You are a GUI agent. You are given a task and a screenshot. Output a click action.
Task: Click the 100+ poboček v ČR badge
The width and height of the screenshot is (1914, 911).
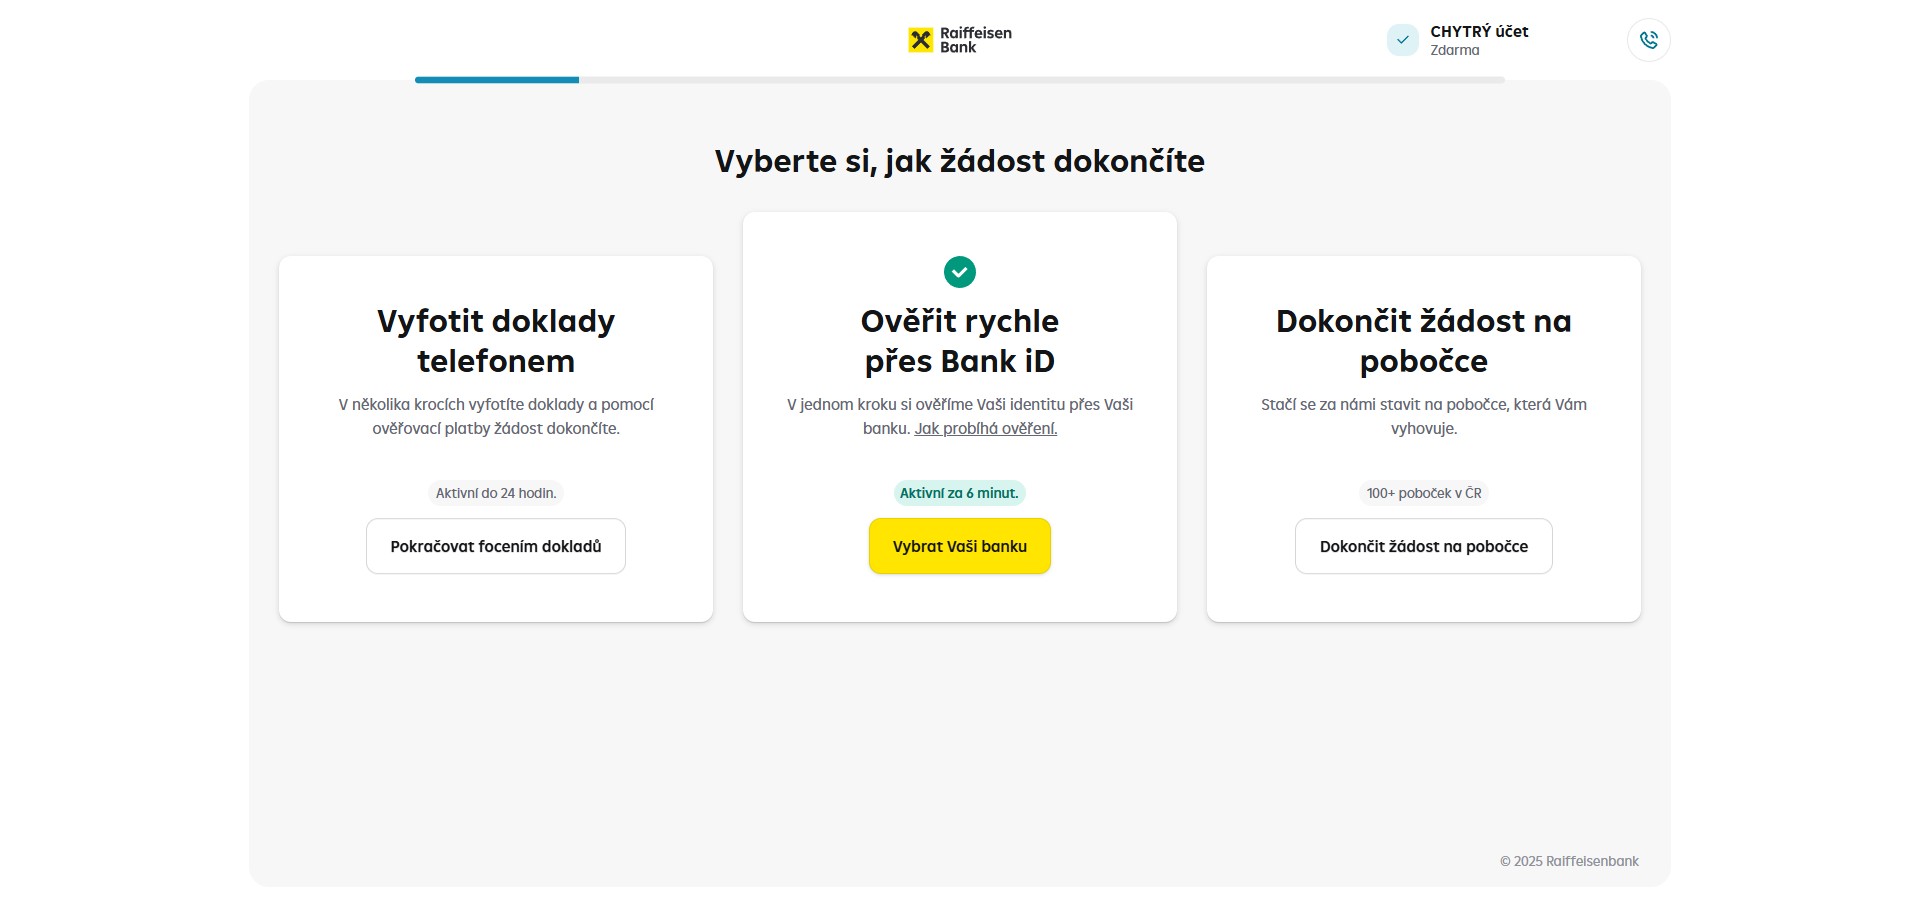coord(1423,493)
